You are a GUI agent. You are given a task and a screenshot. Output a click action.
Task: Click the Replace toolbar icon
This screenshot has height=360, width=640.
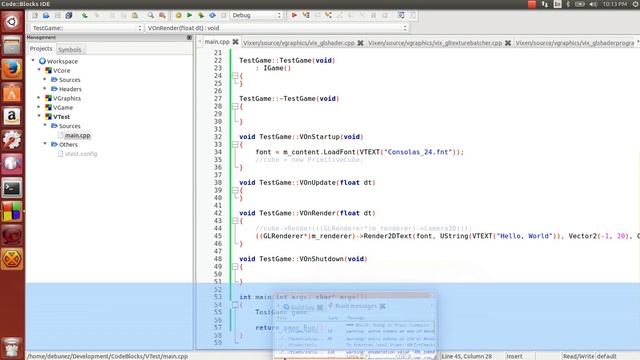(162, 15)
